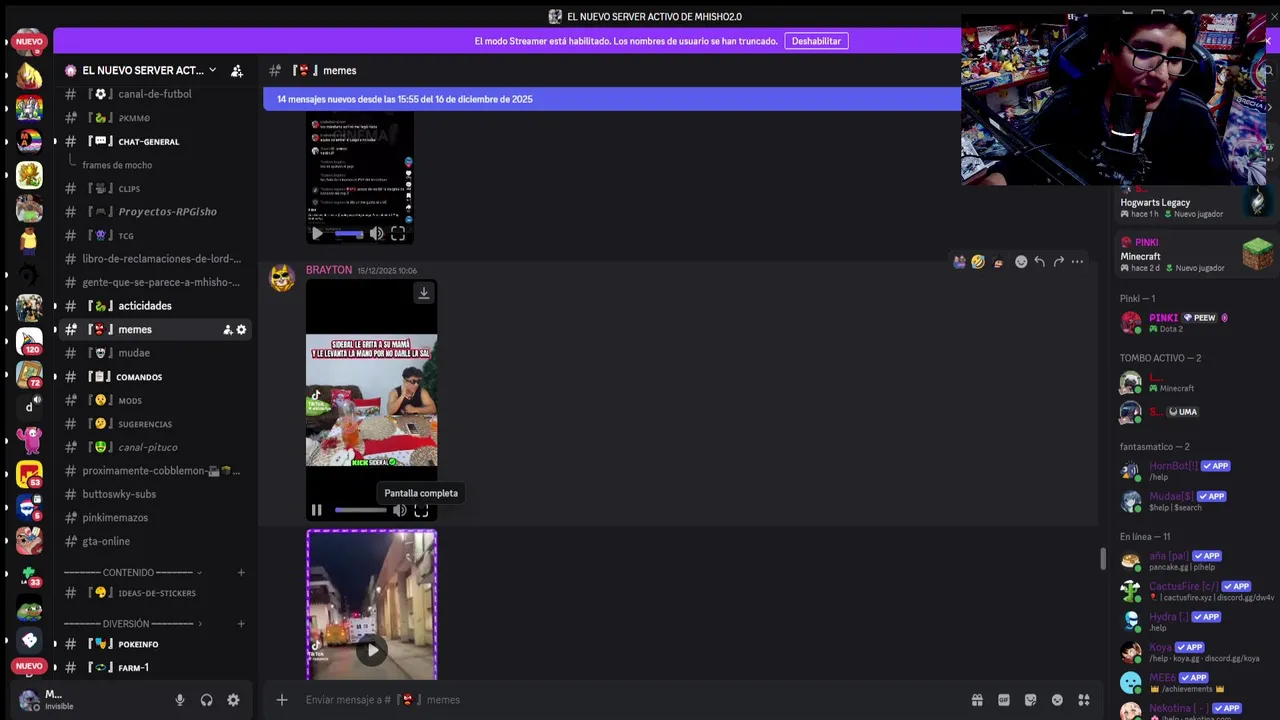The image size is (1280, 720).
Task: Play the street ambulance video
Action: point(372,650)
